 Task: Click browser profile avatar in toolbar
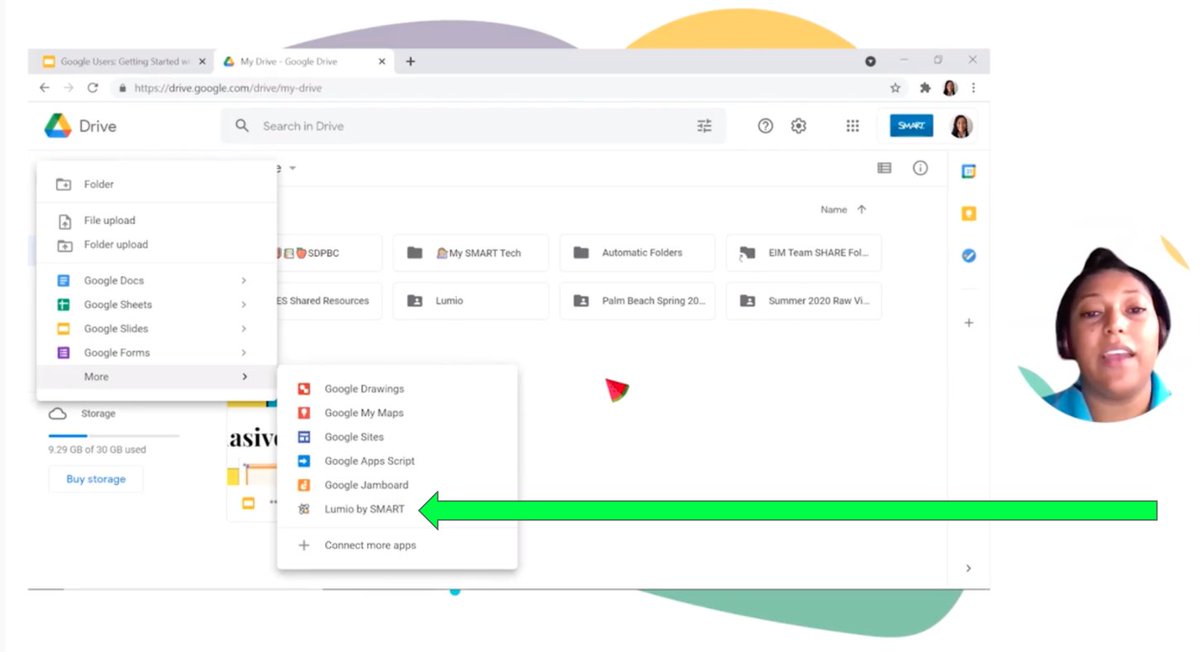950,88
